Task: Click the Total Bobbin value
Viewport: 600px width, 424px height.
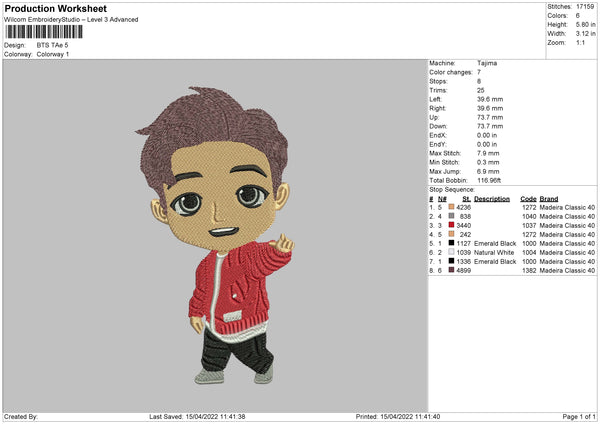Action: click(489, 180)
